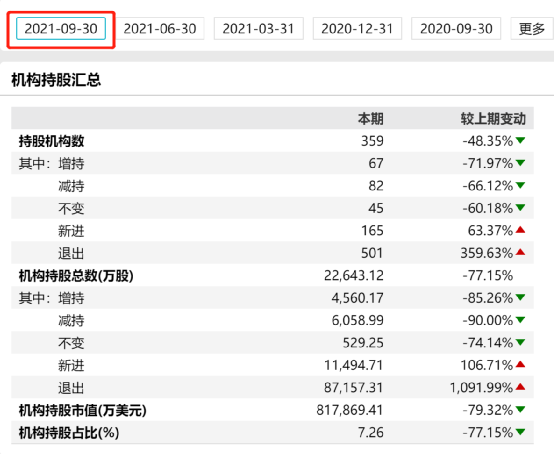Select the 持股机构数 row label
Viewport: 554px width, 454px height.
(x=52, y=141)
